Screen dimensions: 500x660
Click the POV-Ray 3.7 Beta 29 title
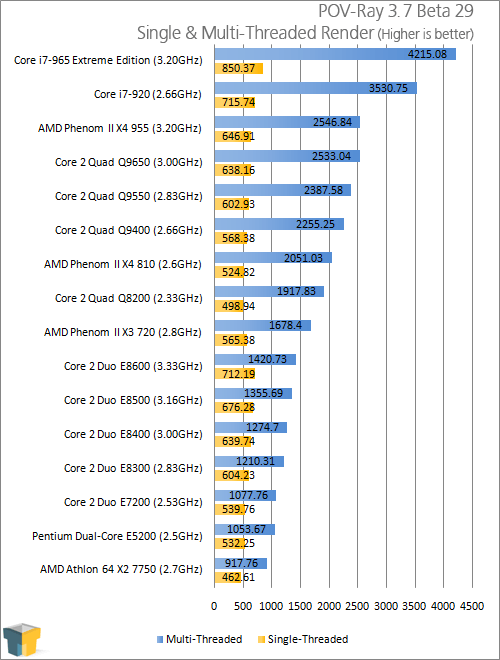[x=396, y=11]
